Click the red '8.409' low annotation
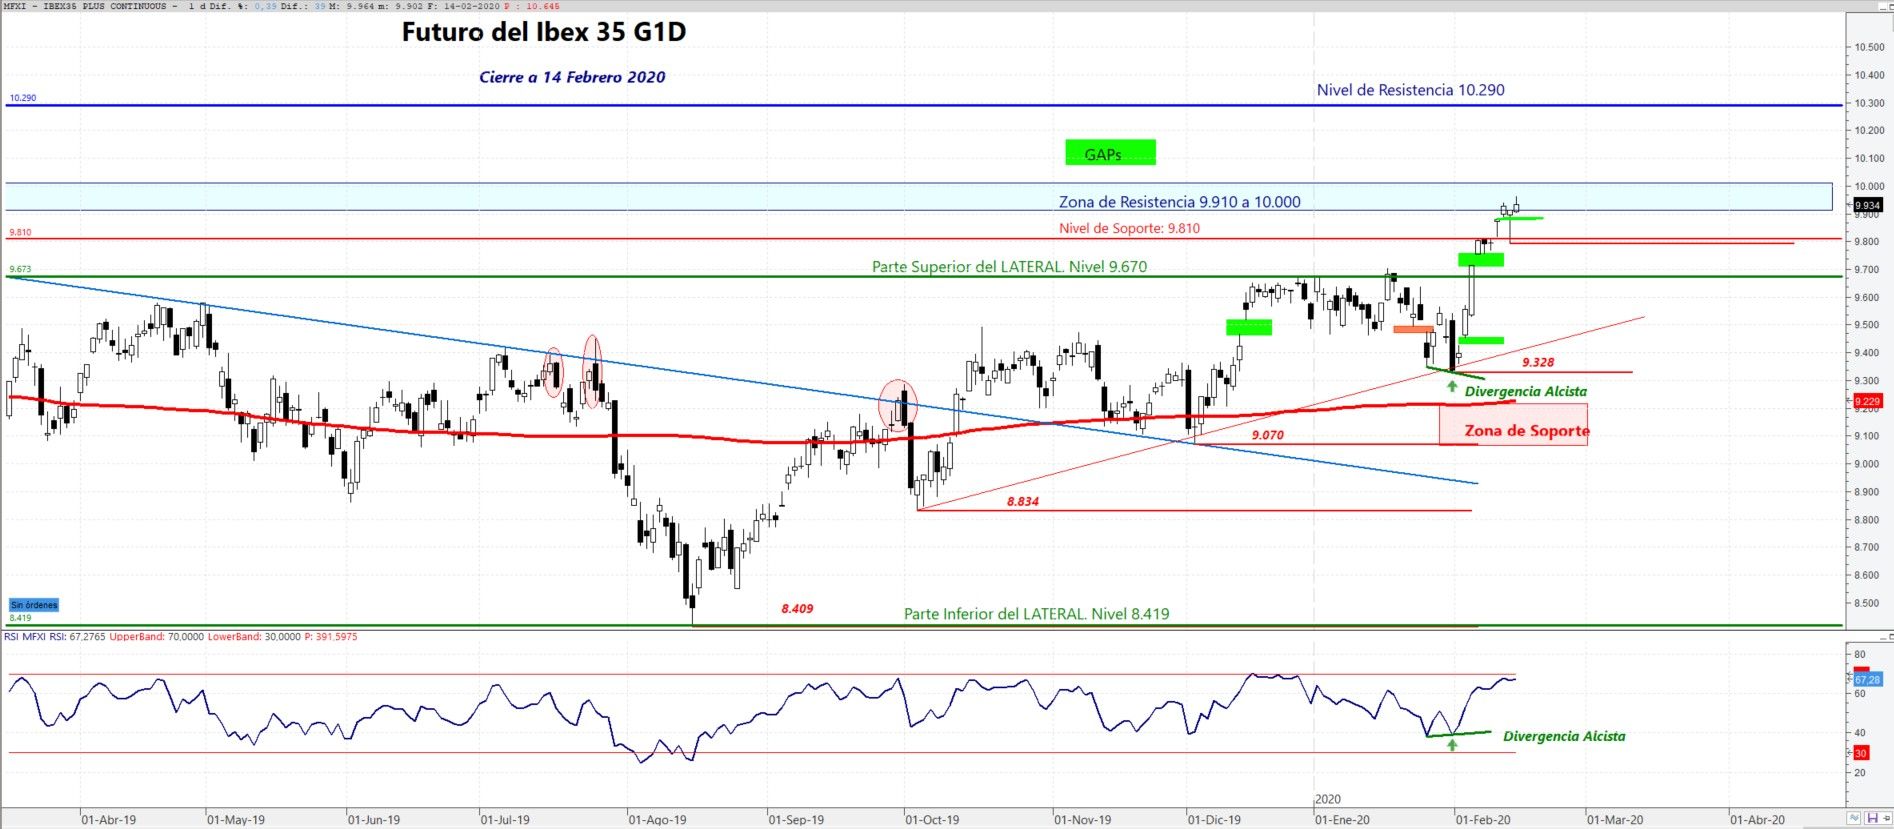Screen dimensions: 1894x829 pos(797,608)
